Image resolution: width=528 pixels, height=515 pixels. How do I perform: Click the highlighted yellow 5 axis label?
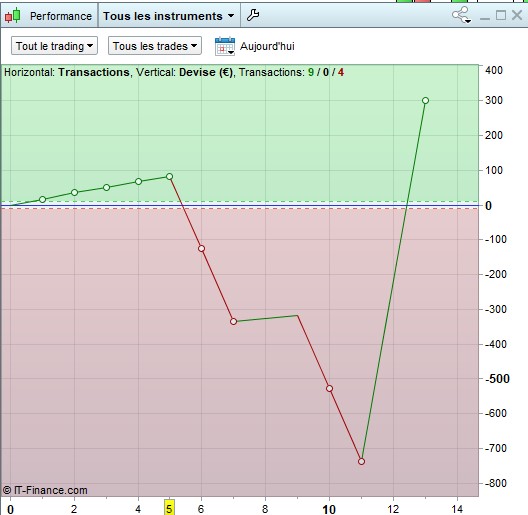click(x=169, y=508)
